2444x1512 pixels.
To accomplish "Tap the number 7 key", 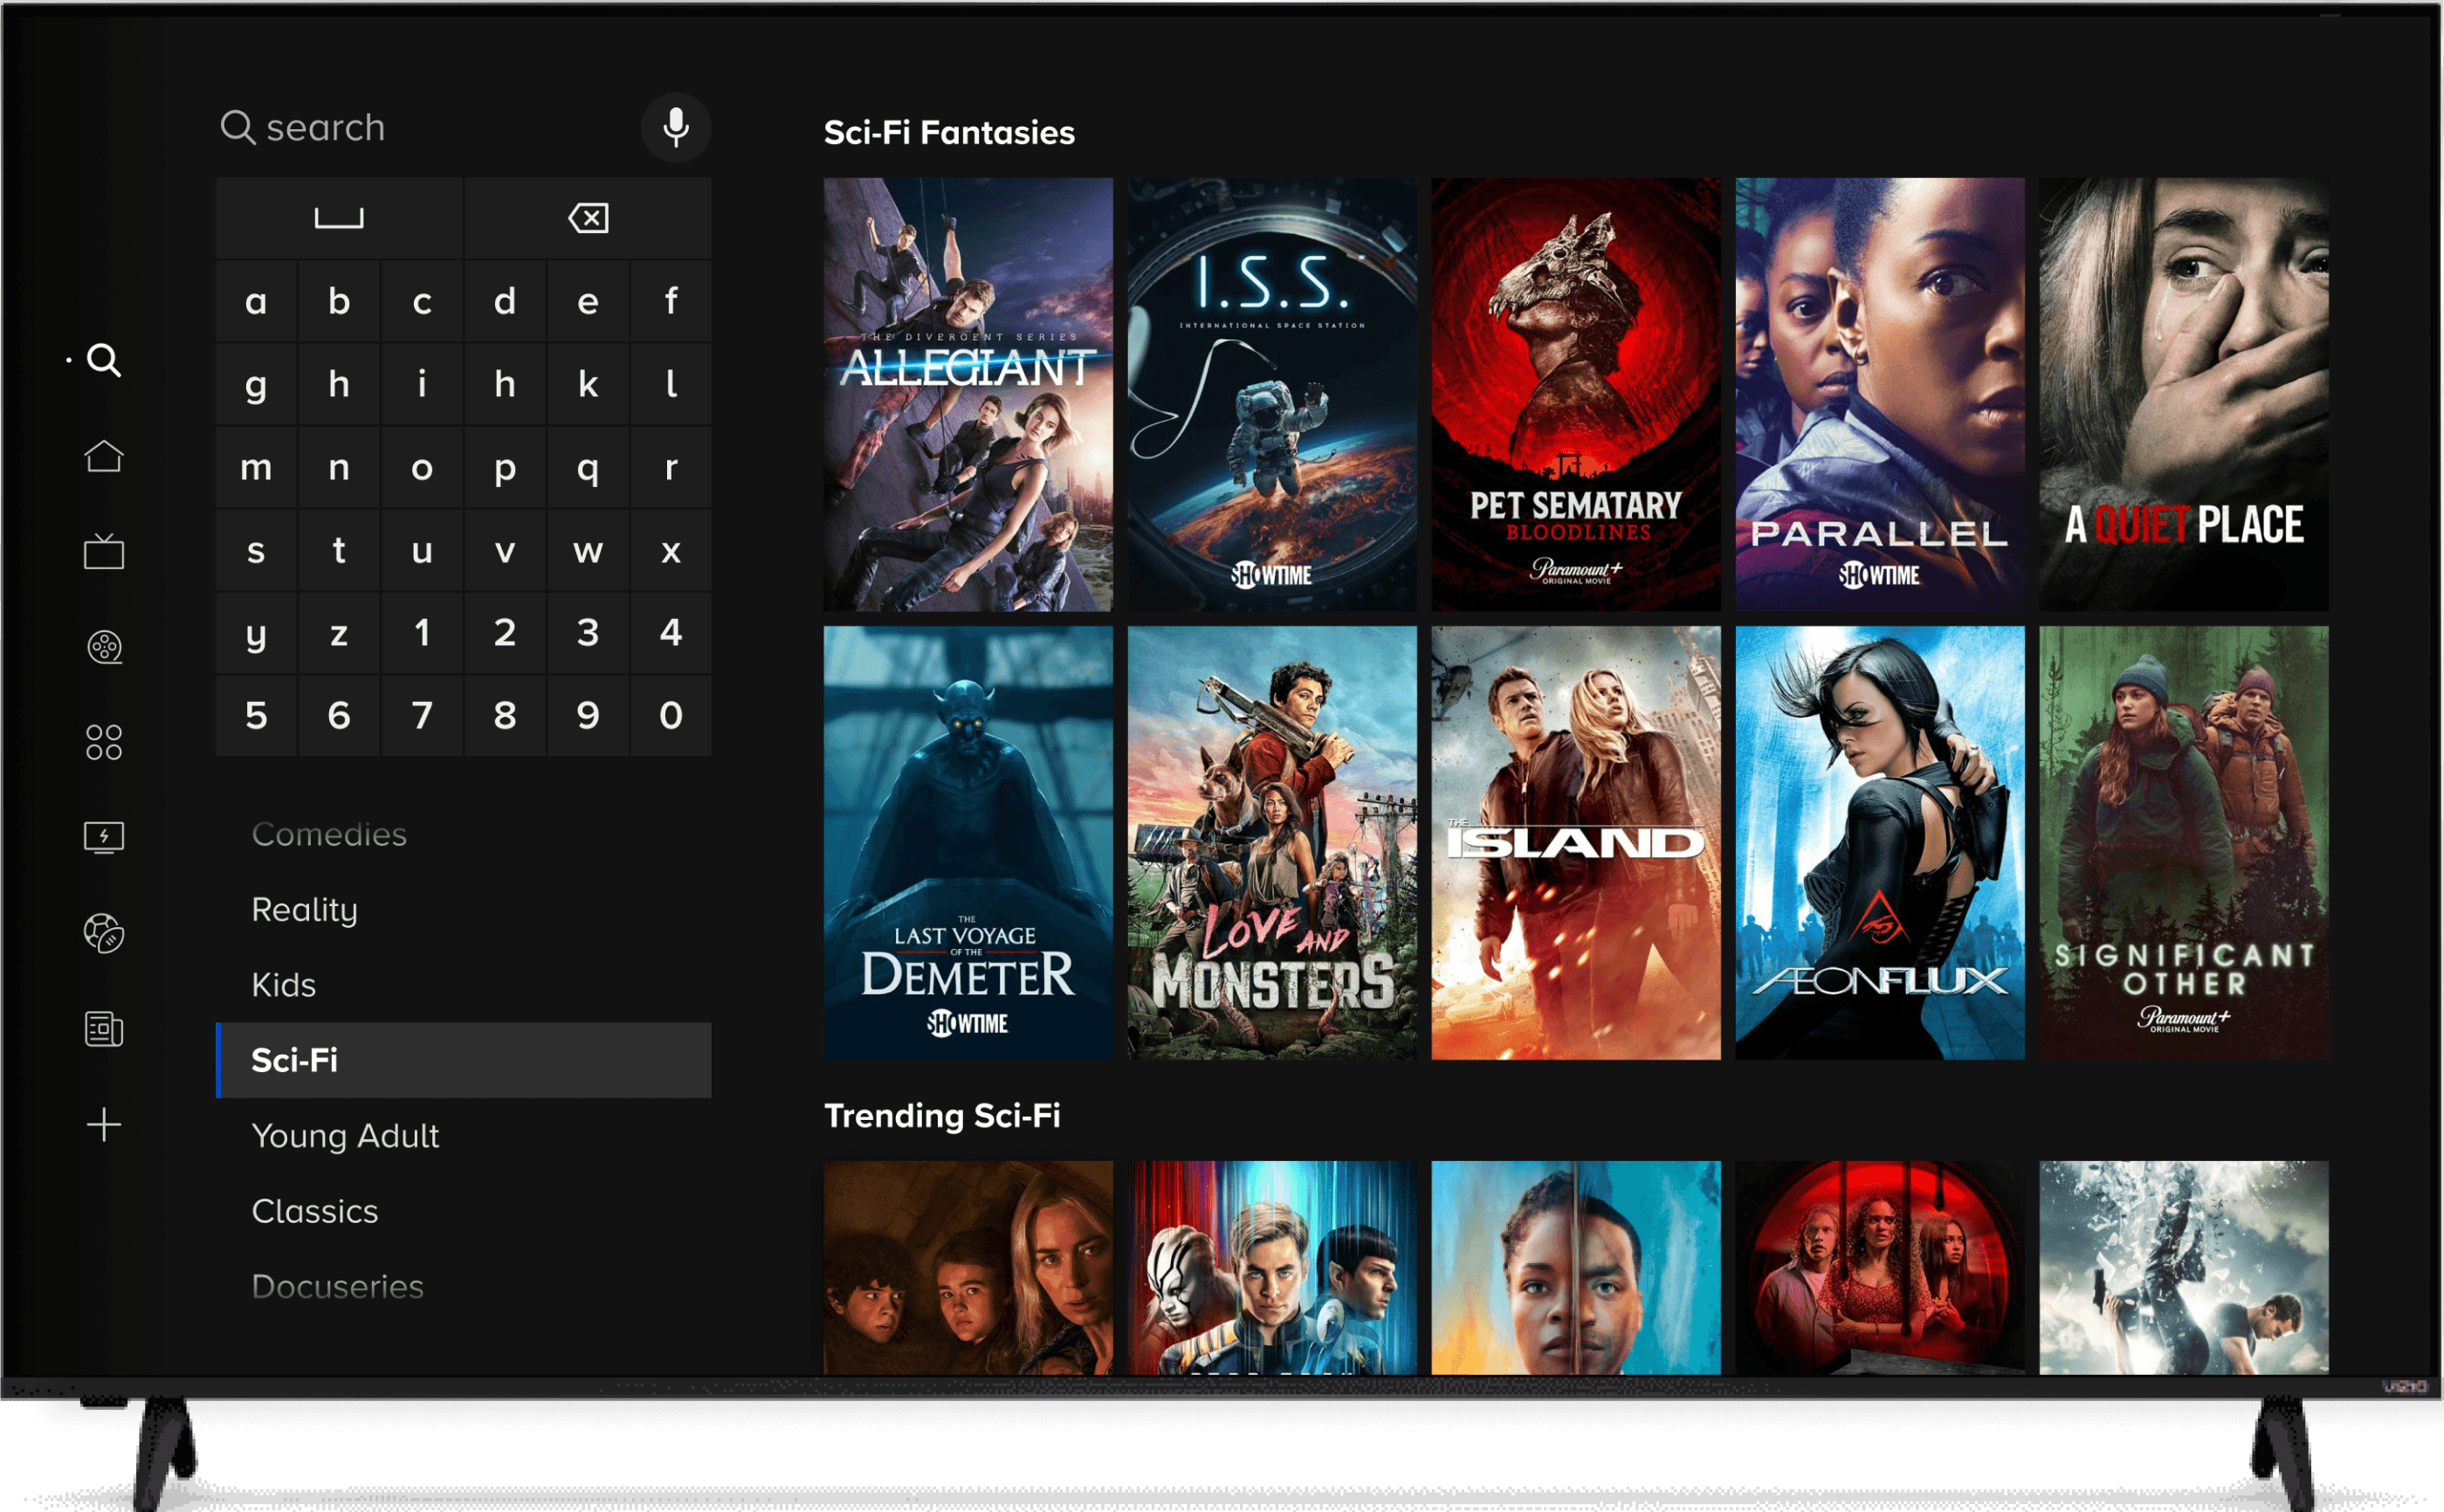I will point(422,716).
